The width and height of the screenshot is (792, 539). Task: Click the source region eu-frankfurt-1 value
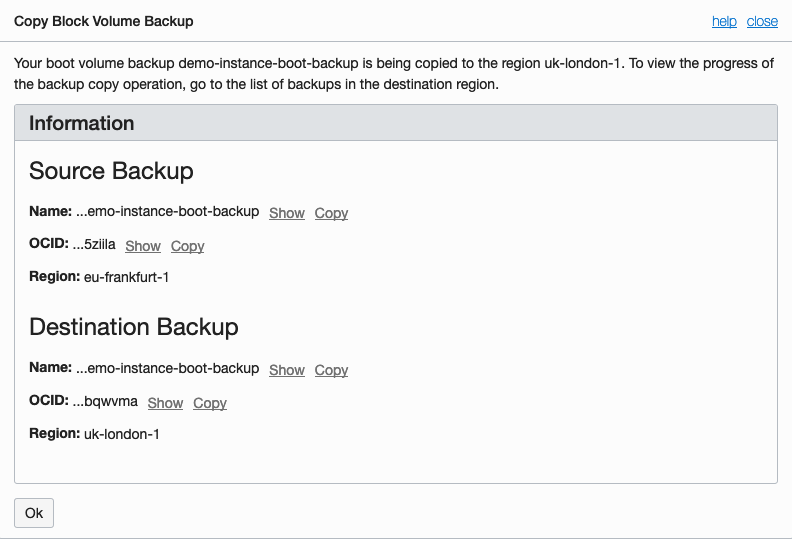point(126,277)
